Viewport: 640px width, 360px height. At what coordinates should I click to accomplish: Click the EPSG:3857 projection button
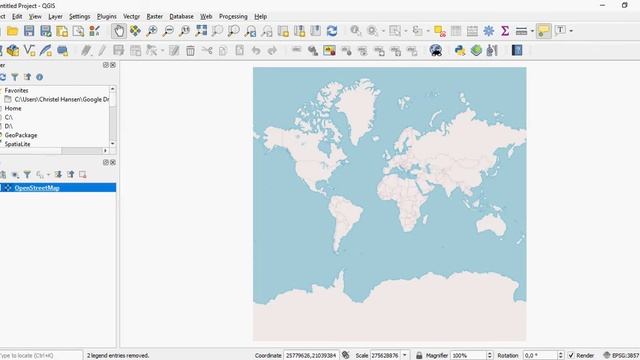point(621,356)
